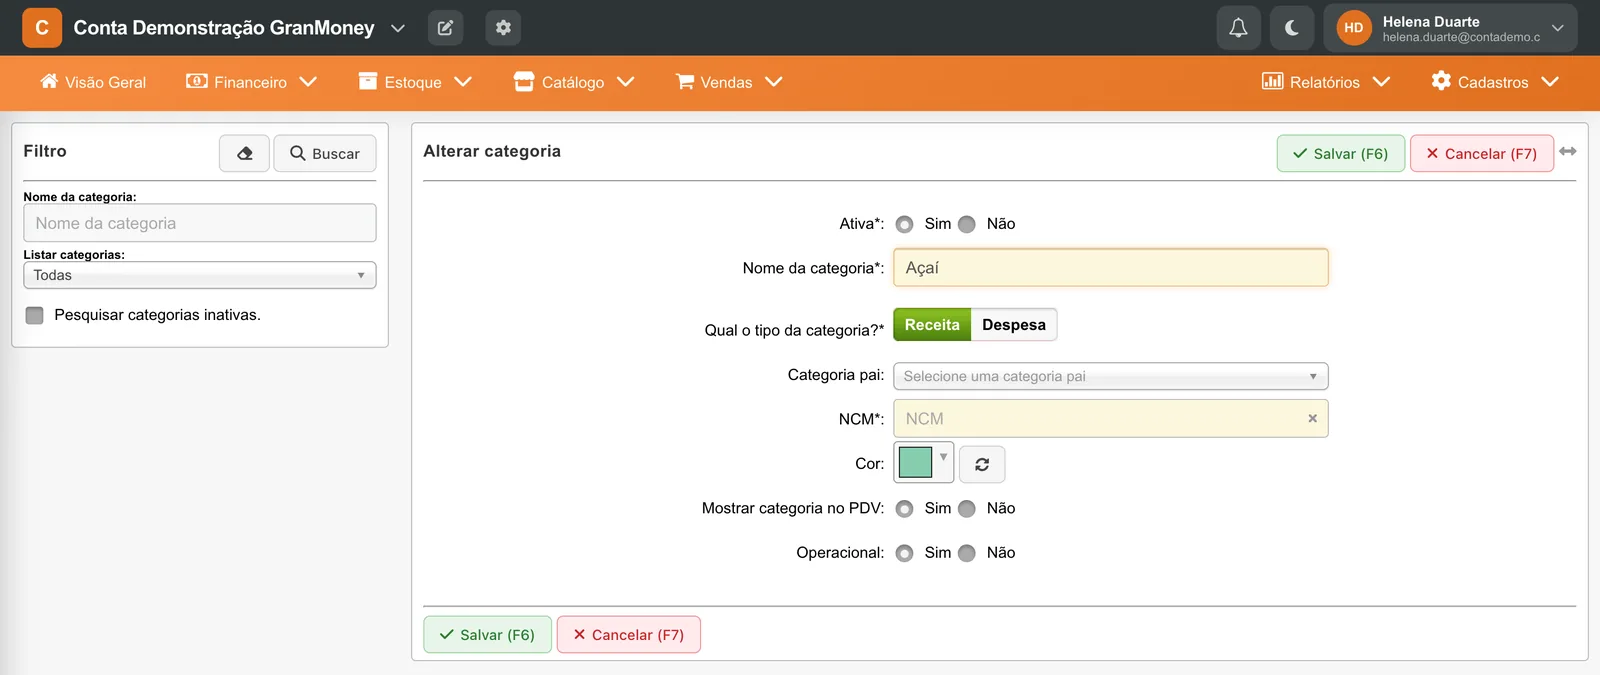Open the notifications bell

(x=1238, y=28)
